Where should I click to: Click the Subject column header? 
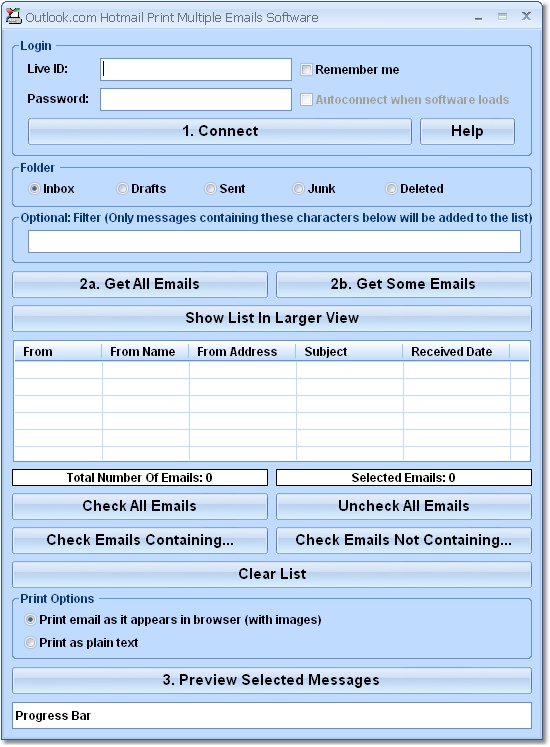click(349, 352)
